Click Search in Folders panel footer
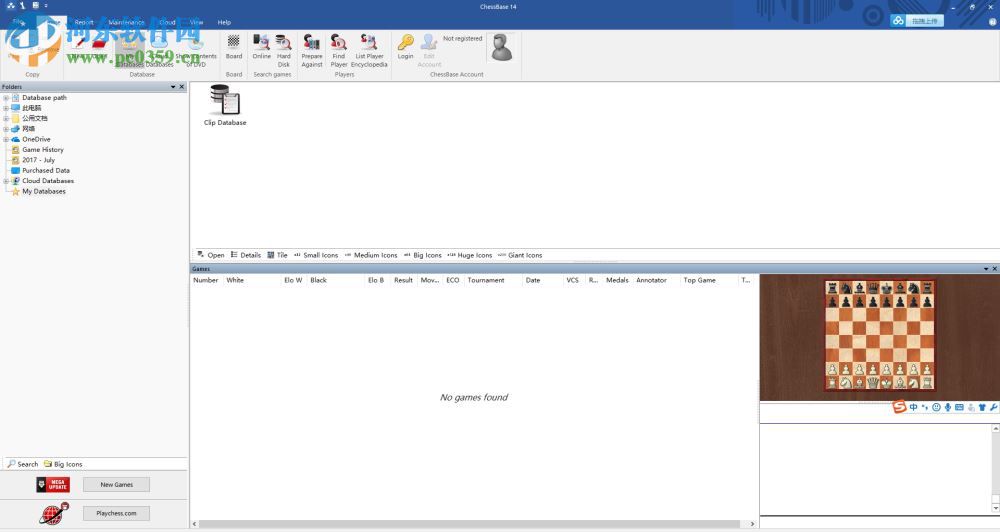This screenshot has height=532, width=1000. 23,464
